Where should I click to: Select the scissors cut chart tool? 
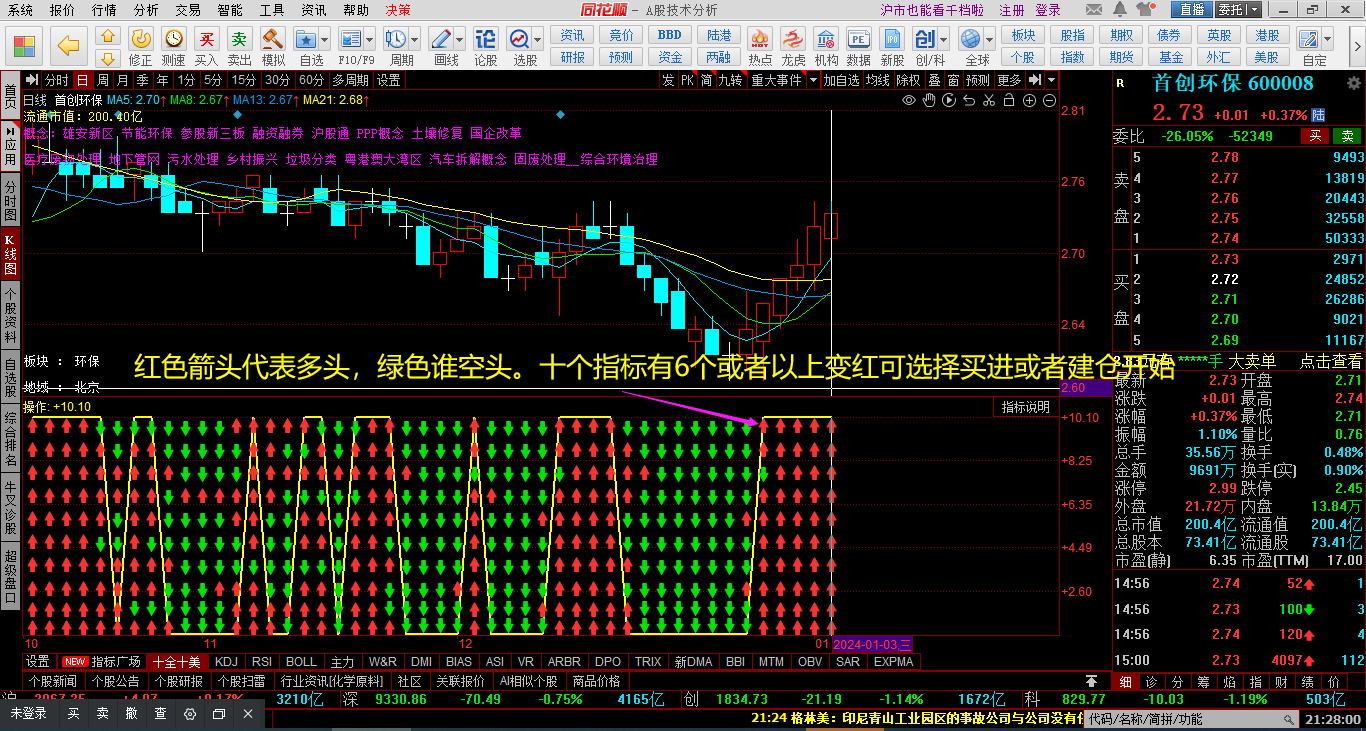coord(989,100)
